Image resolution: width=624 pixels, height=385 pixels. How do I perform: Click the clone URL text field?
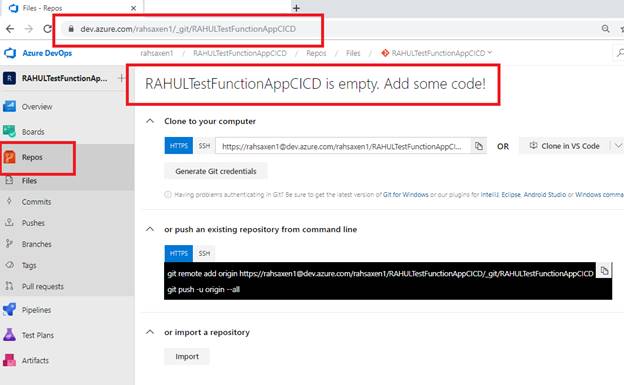point(343,146)
